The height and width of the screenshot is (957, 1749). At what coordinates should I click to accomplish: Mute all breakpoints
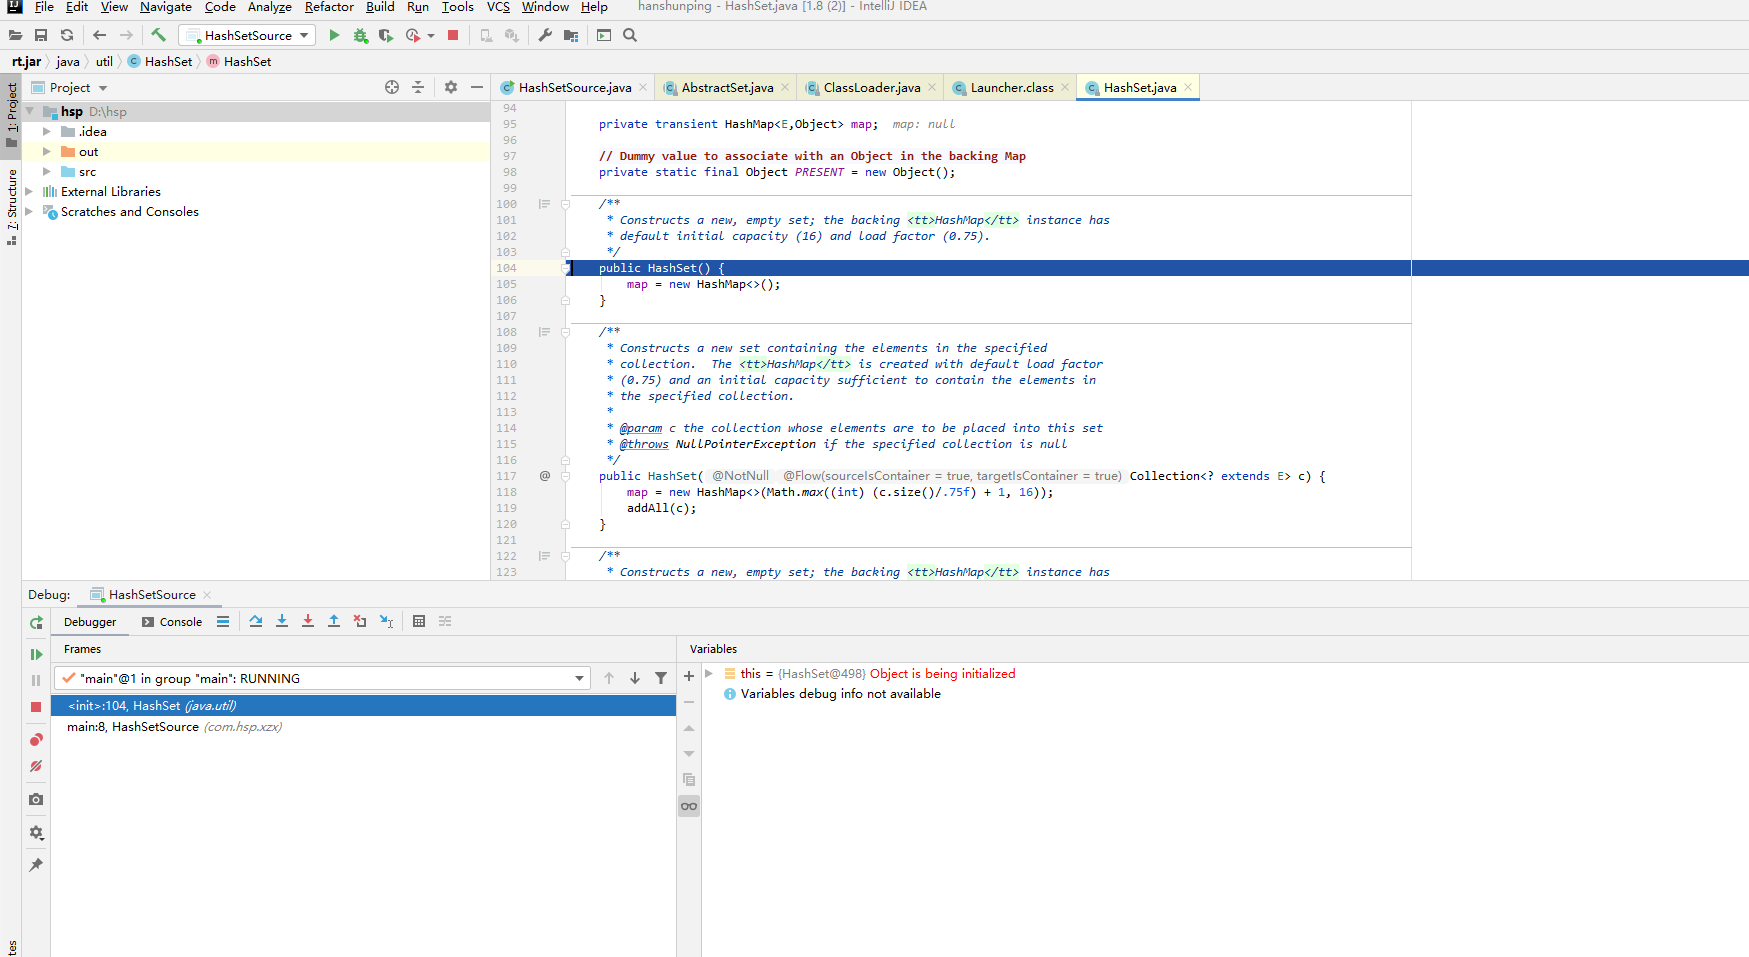(x=36, y=765)
